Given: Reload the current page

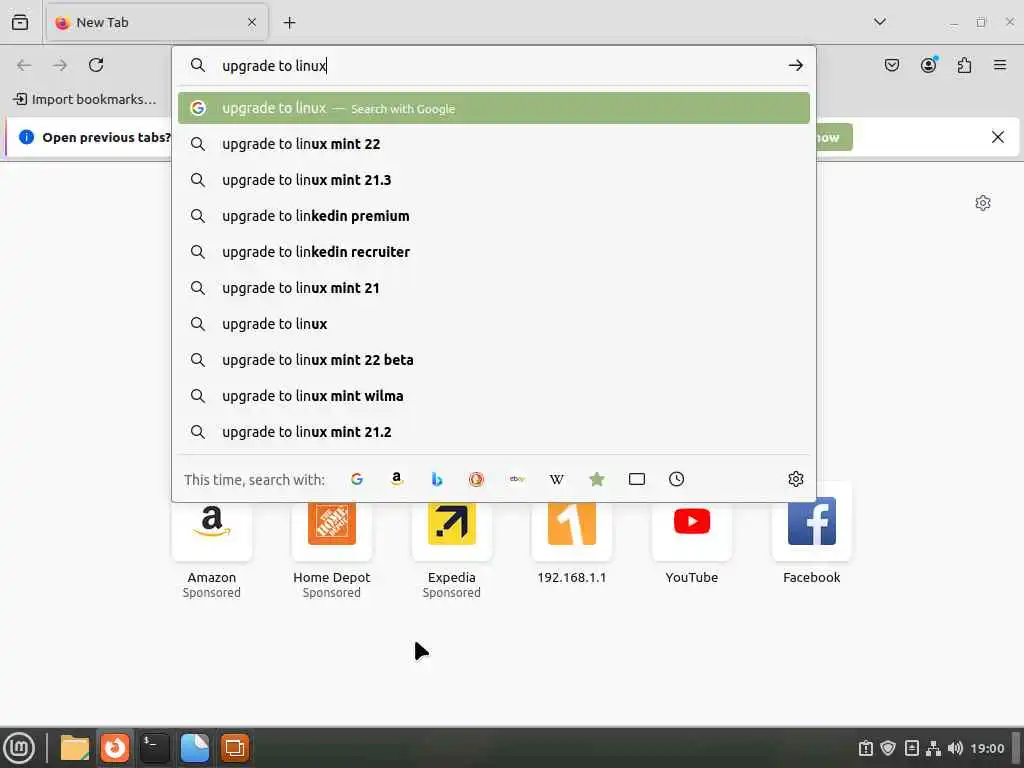Looking at the screenshot, I should [x=96, y=65].
